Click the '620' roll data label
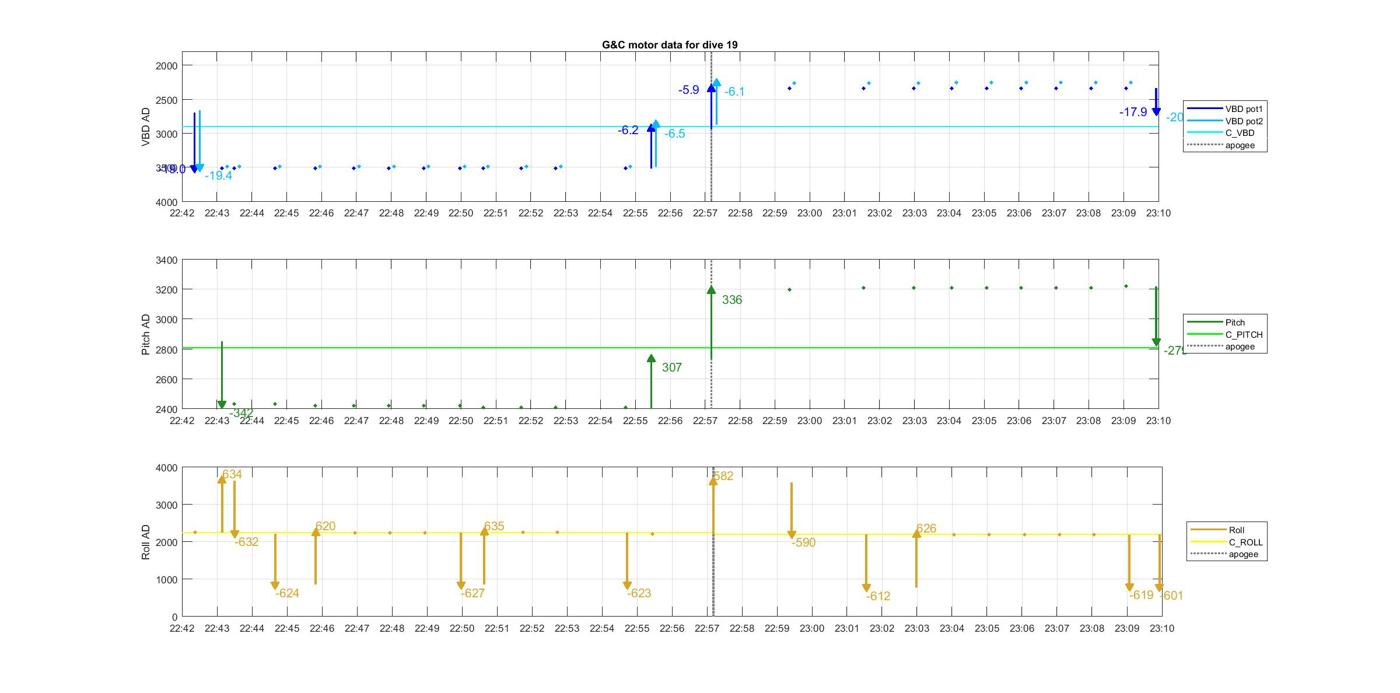The image size is (1400, 693). [325, 526]
